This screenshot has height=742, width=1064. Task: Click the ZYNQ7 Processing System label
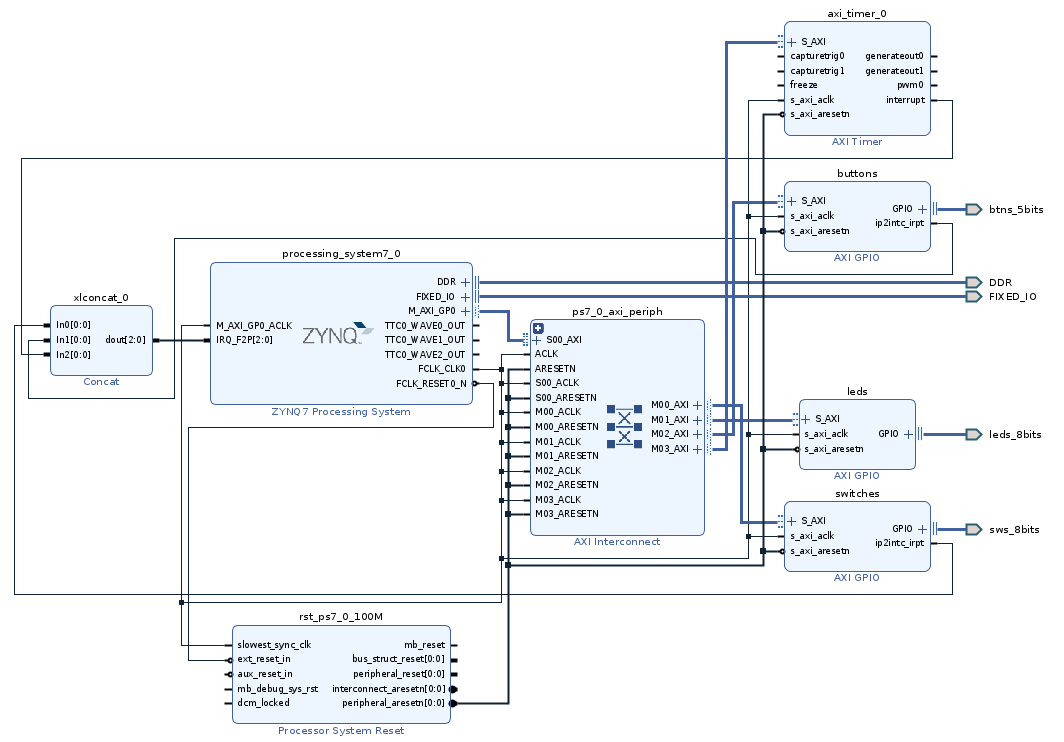point(341,411)
